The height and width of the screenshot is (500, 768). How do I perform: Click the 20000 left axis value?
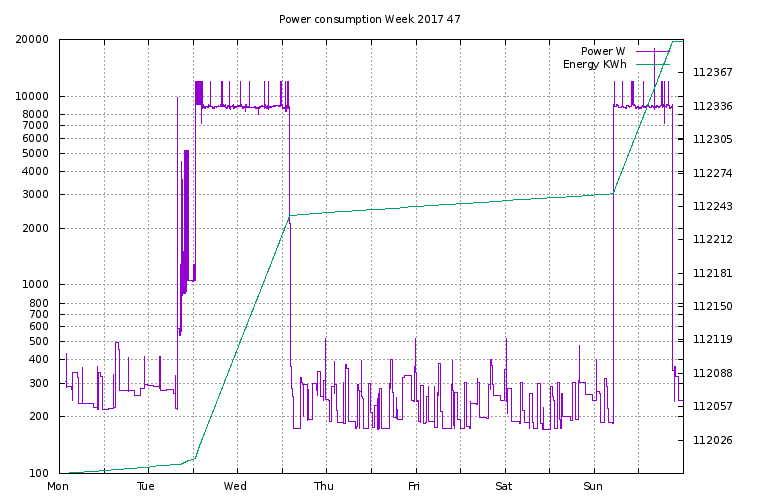(x=32, y=39)
